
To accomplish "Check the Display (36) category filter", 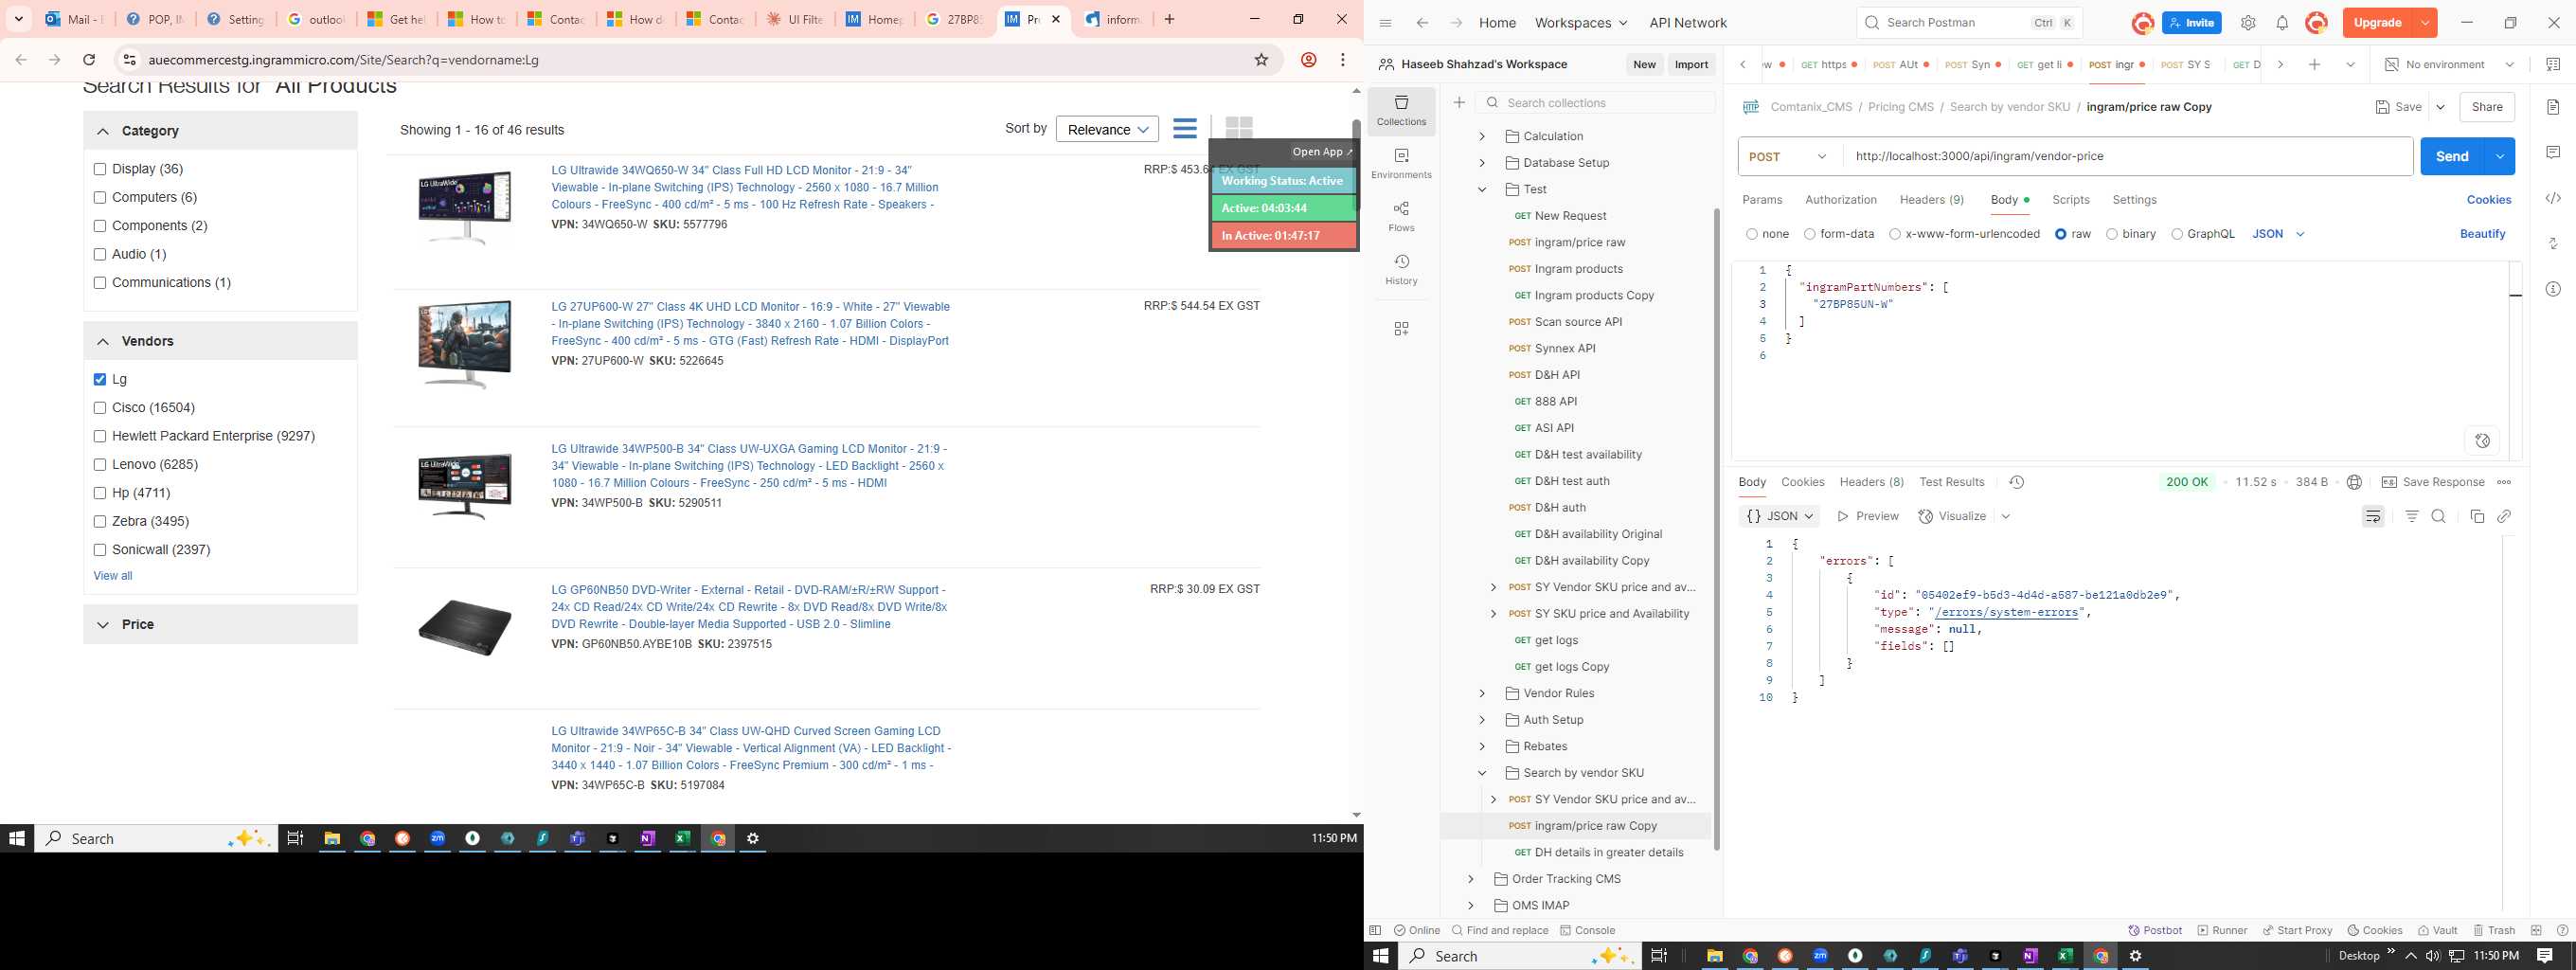I will tap(100, 169).
